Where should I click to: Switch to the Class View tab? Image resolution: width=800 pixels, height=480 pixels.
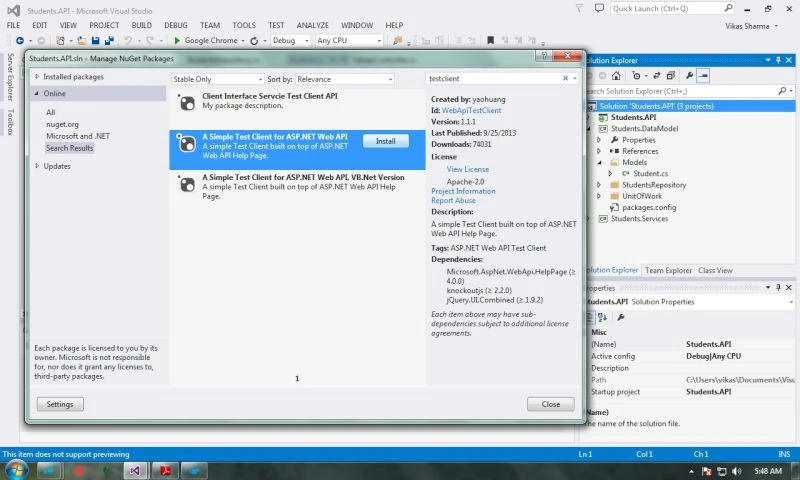tap(715, 270)
